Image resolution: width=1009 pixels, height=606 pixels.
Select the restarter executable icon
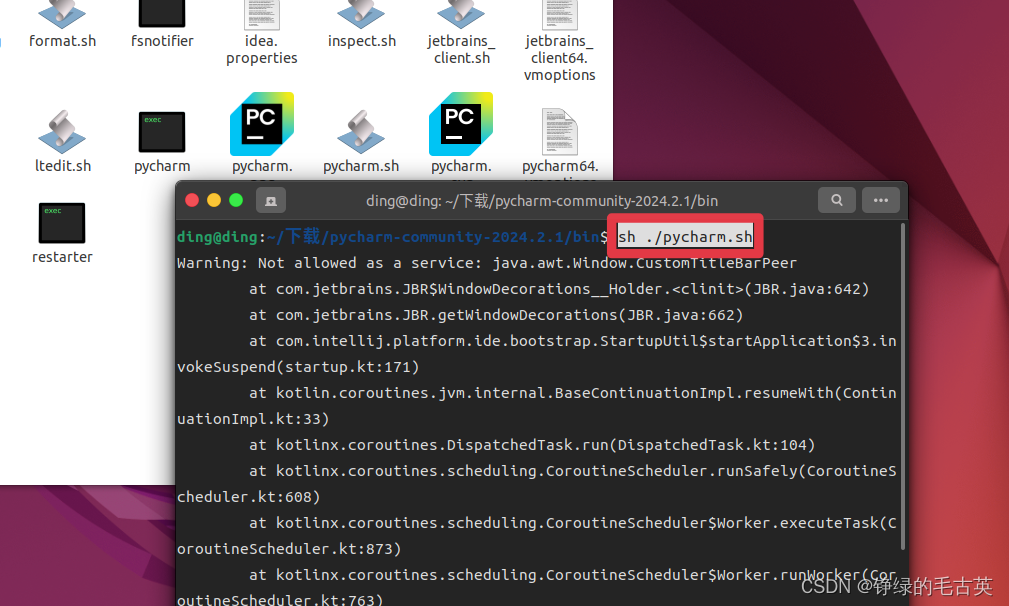coord(62,223)
